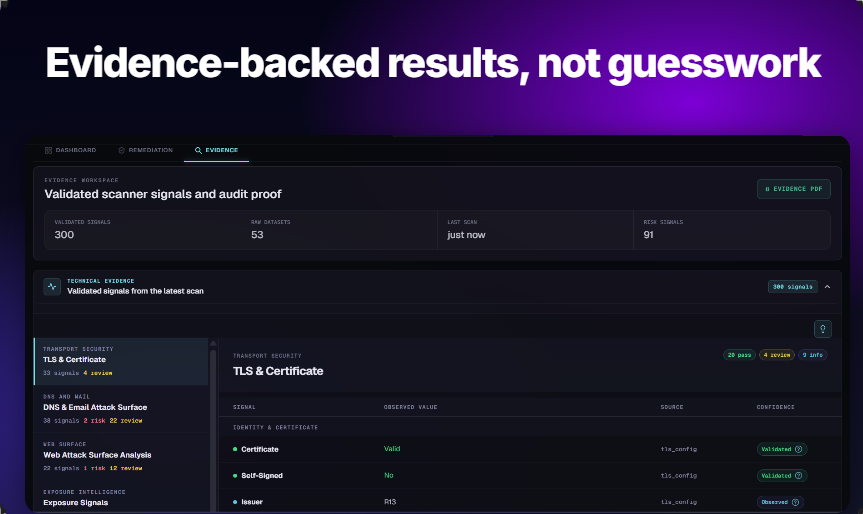Filter by the 4 review badge

click(x=777, y=355)
